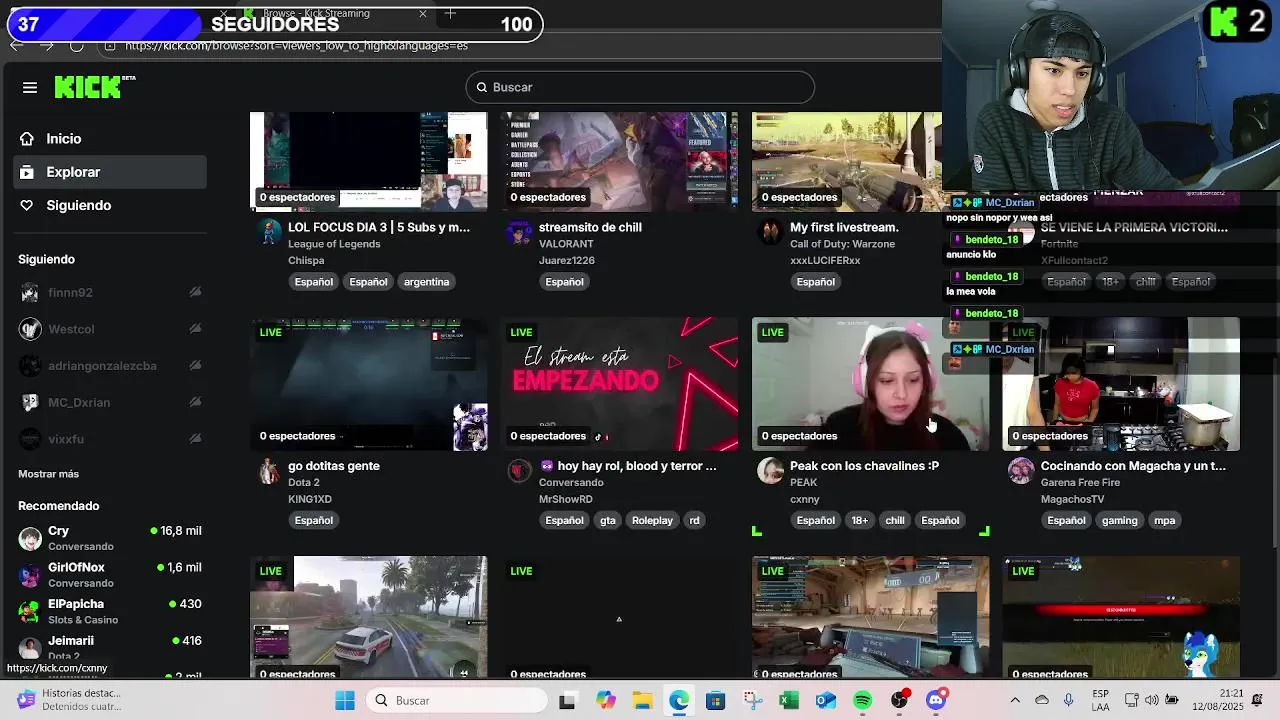This screenshot has width=1280, height=720.
Task: Open the GTA police car stream thumbnail
Action: click(368, 617)
